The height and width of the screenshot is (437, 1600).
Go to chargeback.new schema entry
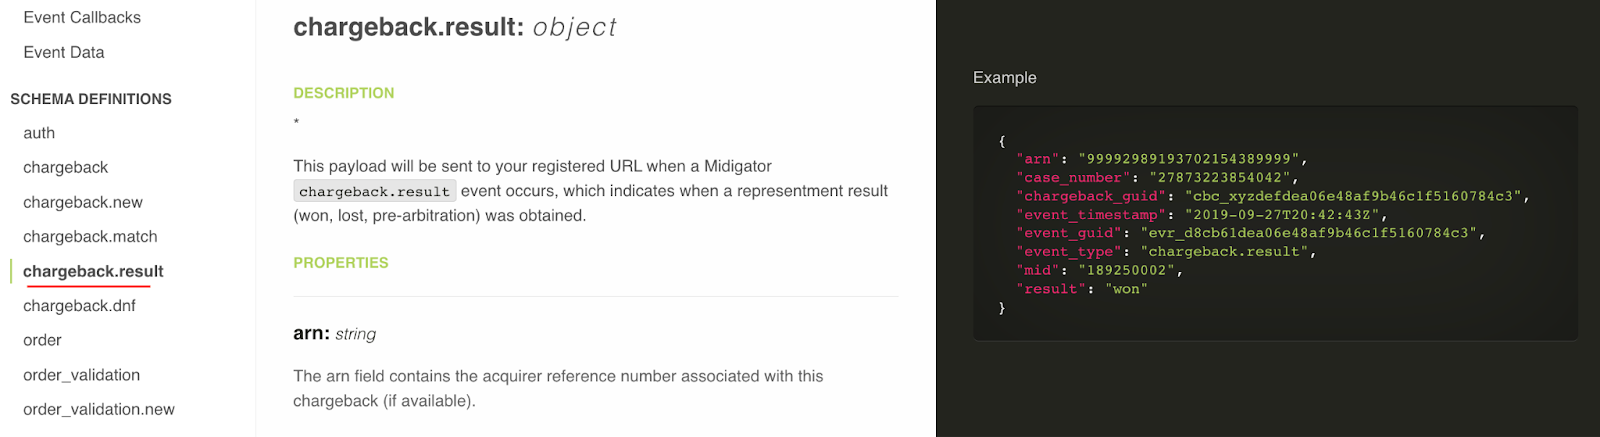(83, 202)
